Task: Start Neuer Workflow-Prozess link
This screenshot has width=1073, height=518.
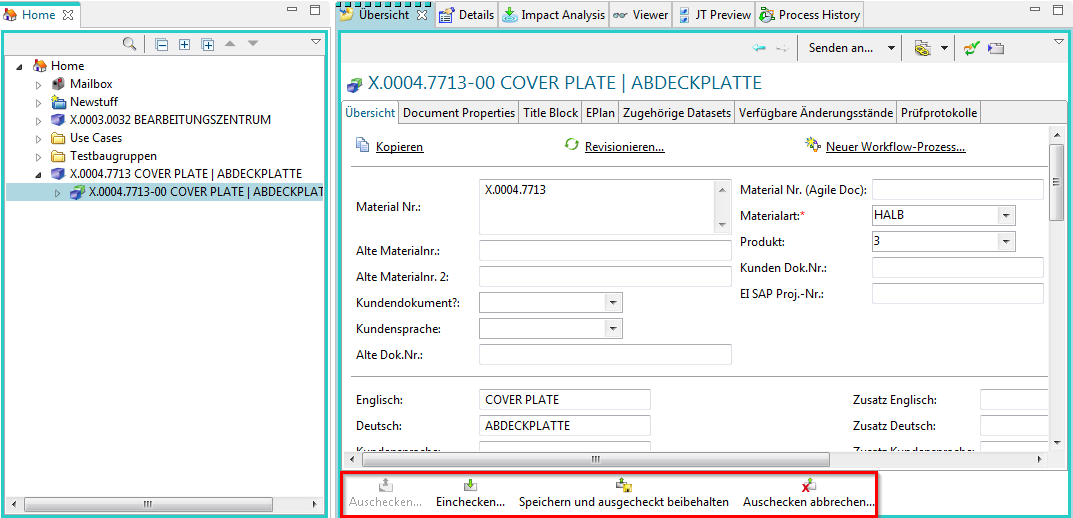Action: (x=895, y=147)
